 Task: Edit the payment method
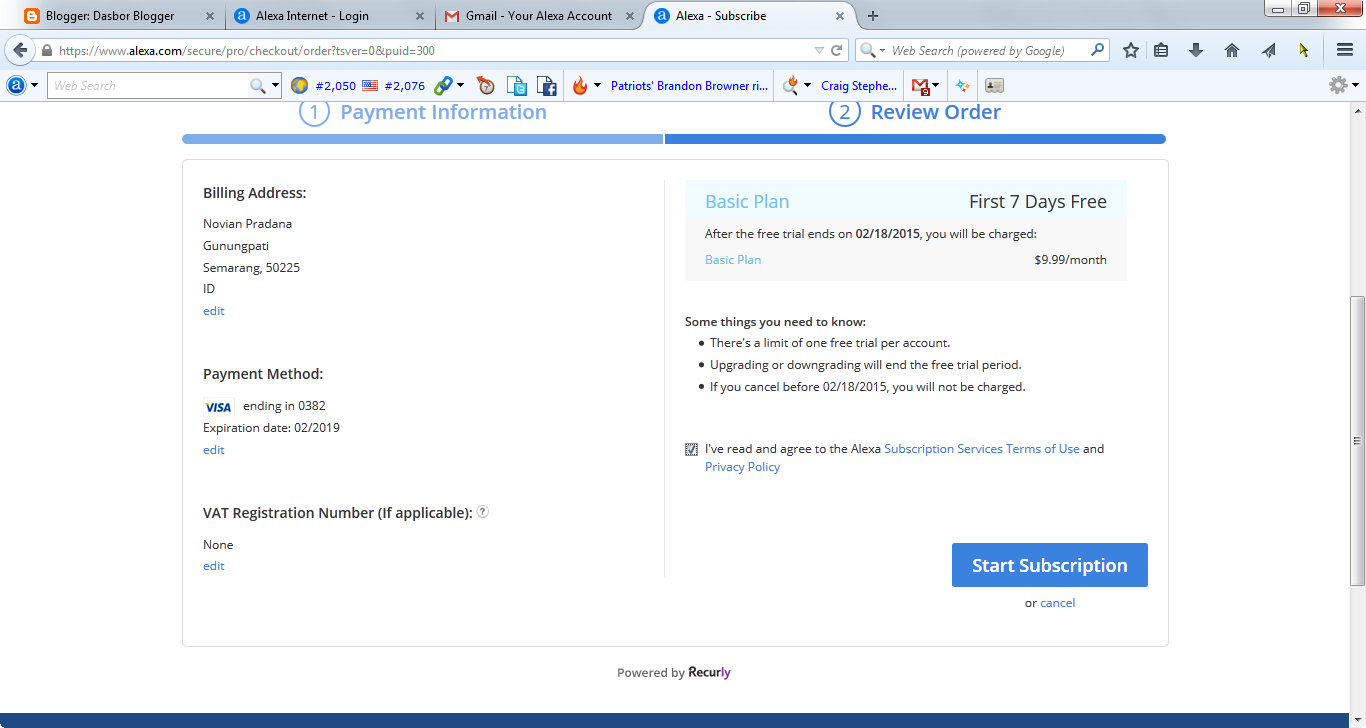pos(214,450)
